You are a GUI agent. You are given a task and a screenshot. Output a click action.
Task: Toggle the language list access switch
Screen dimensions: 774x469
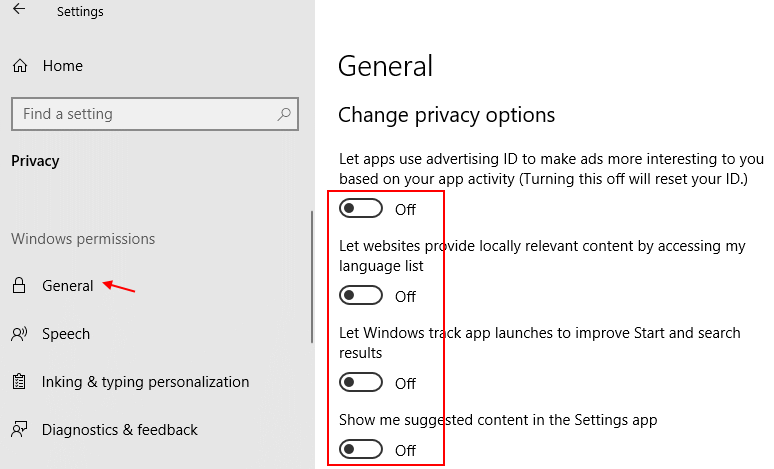(361, 296)
